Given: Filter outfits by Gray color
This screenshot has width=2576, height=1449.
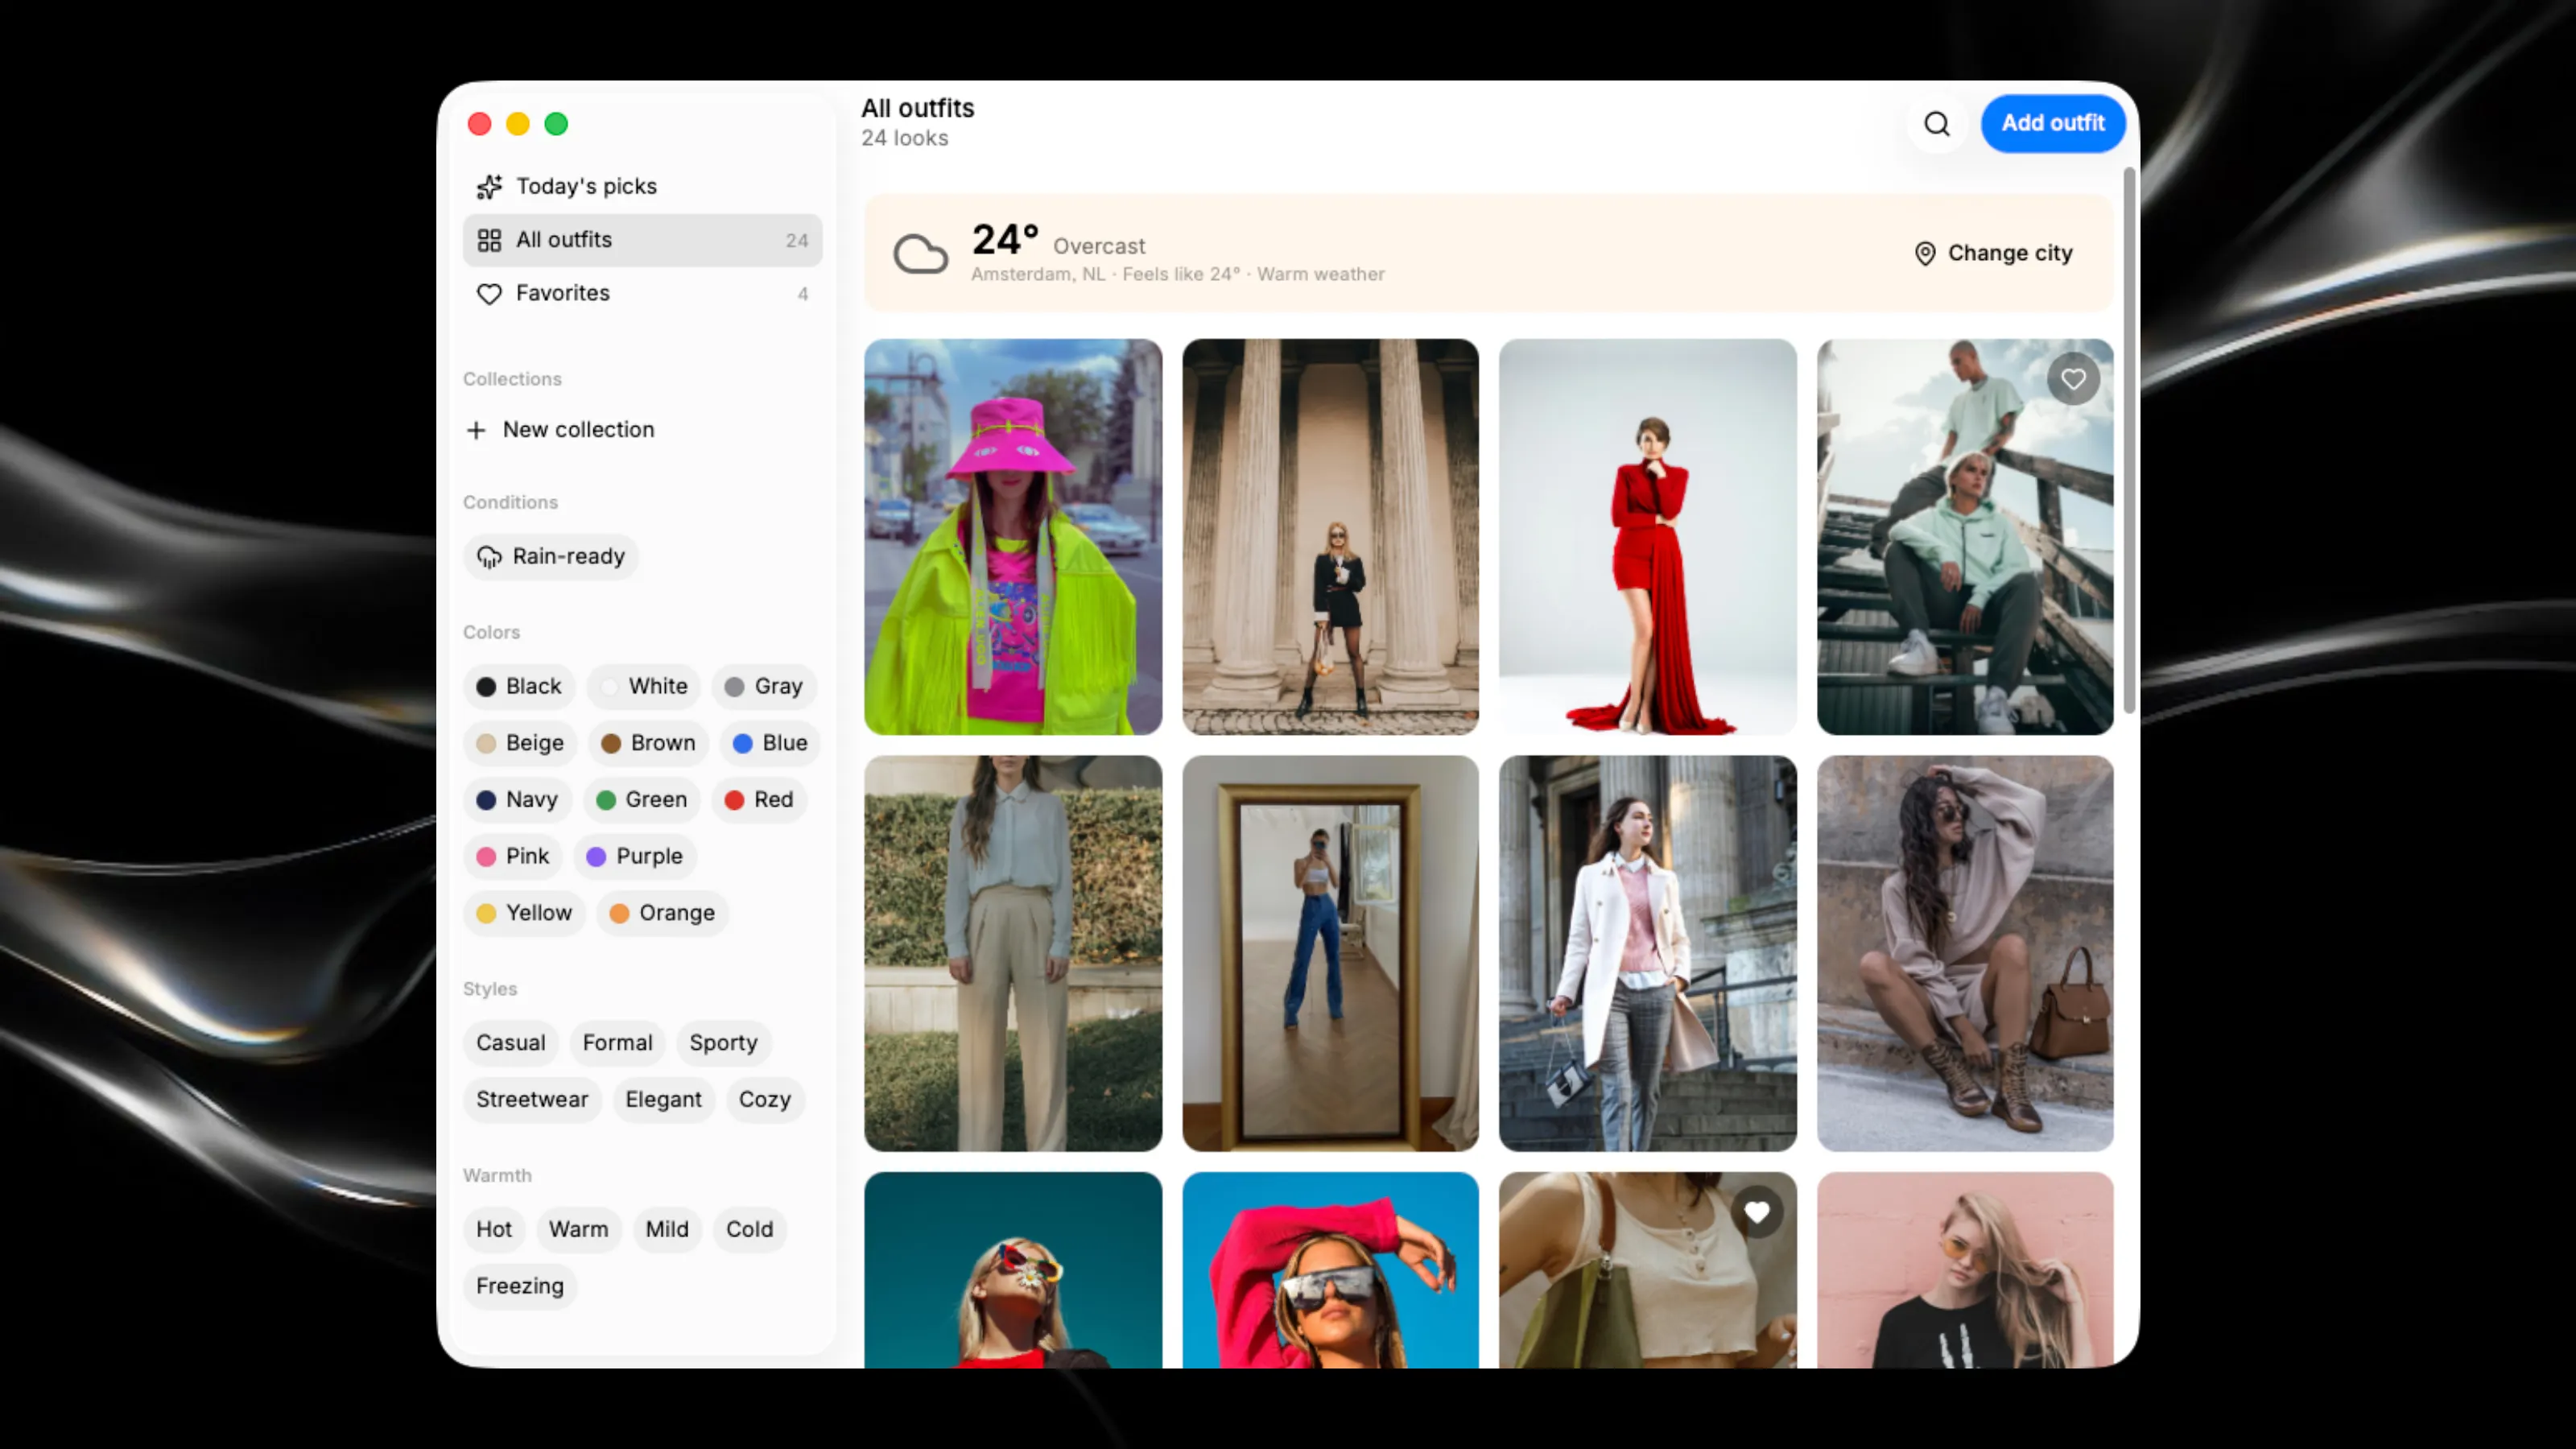Looking at the screenshot, I should pyautogui.click(x=764, y=687).
